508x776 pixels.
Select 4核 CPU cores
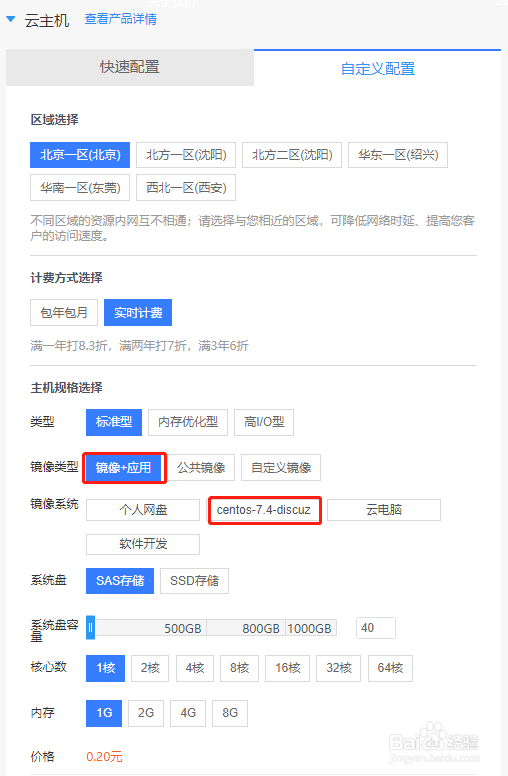pos(195,668)
